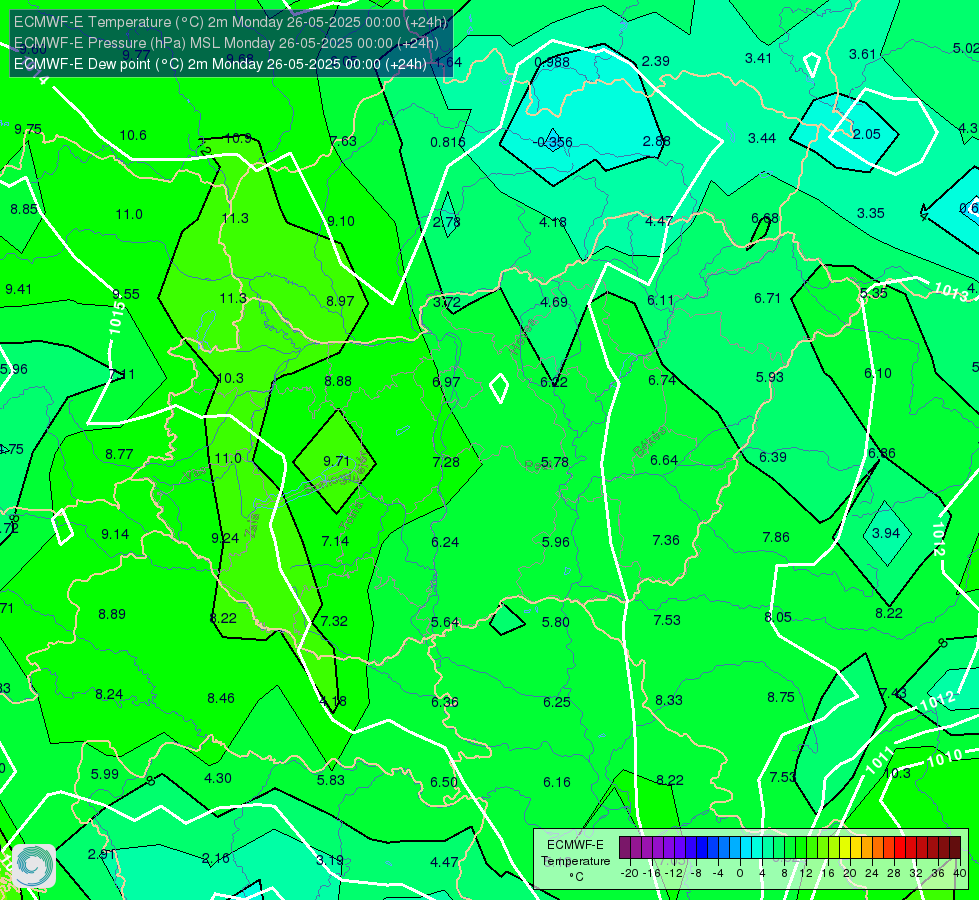The width and height of the screenshot is (979, 900).
Task: Click the ECMWF-E Temperature legend title
Action: [575, 861]
